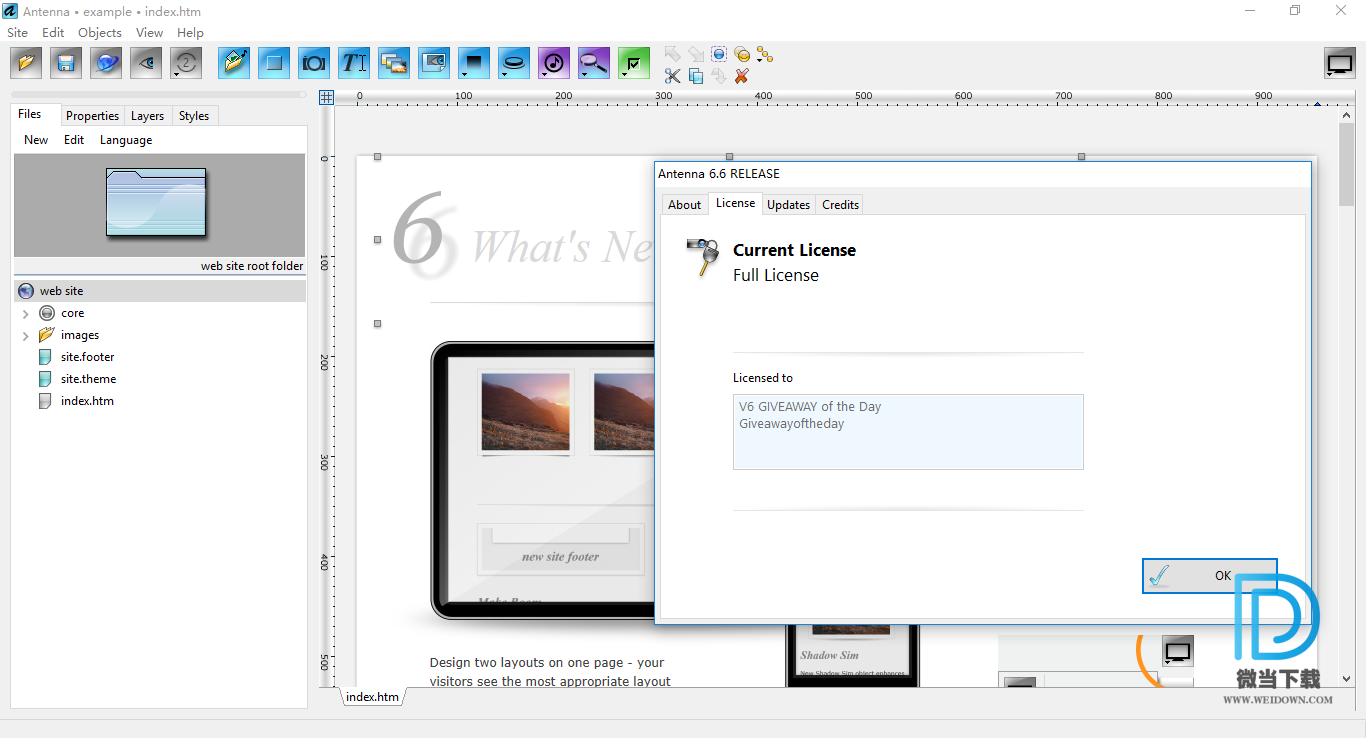The height and width of the screenshot is (738, 1366).
Task: Switch to the Layers panel tab
Action: pyautogui.click(x=148, y=116)
